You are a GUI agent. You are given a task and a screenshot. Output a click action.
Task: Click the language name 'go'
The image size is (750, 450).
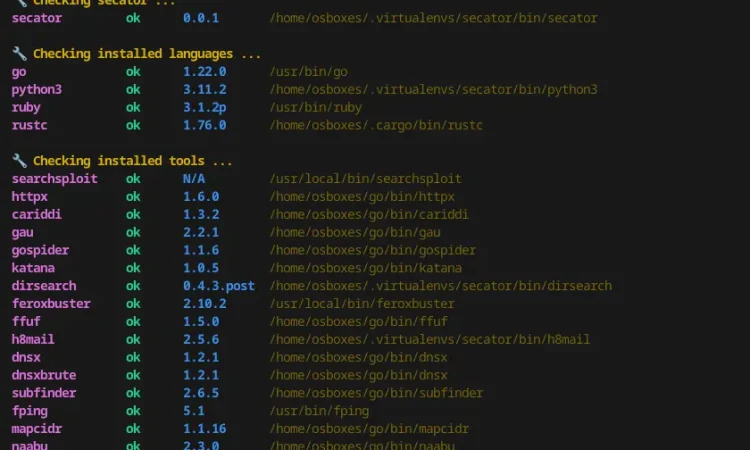pyautogui.click(x=19, y=72)
